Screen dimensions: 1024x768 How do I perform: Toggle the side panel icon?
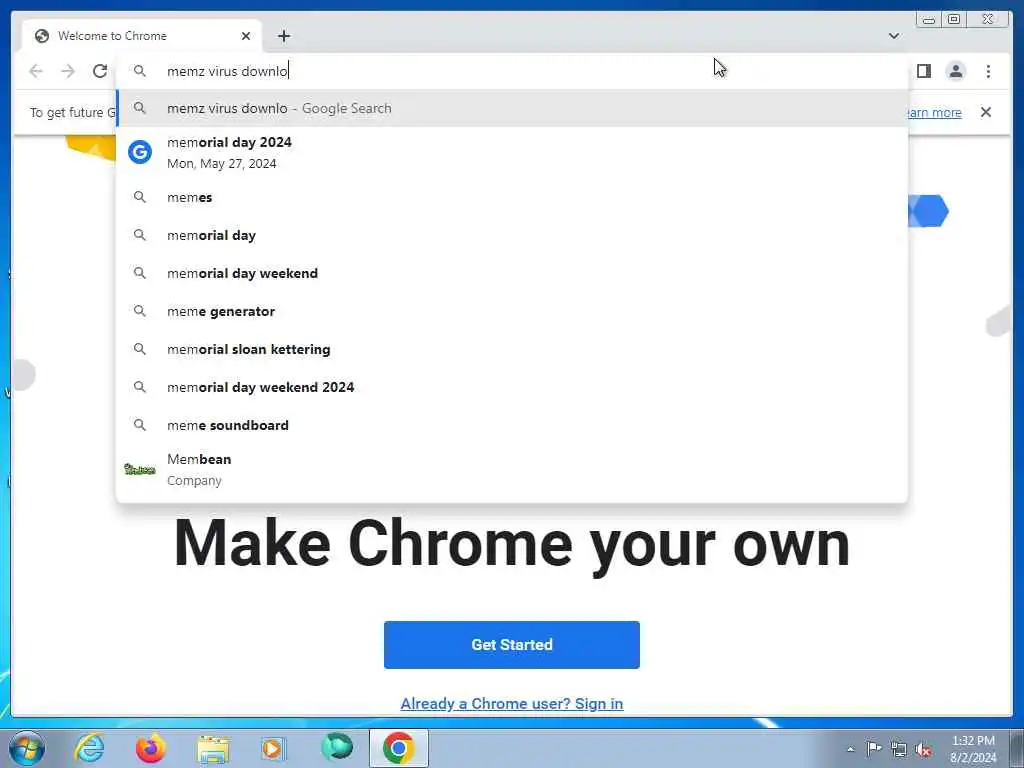point(923,71)
